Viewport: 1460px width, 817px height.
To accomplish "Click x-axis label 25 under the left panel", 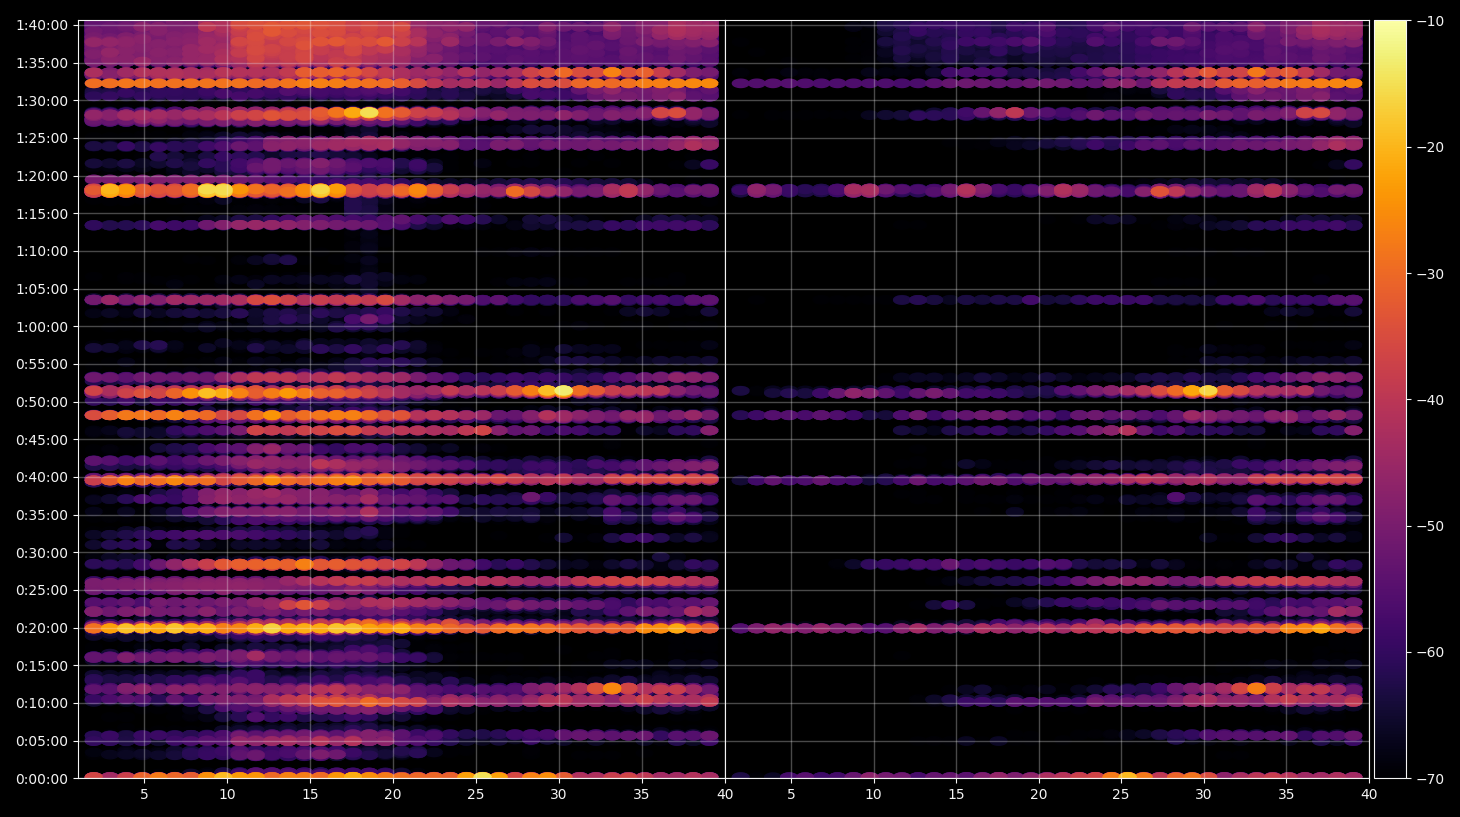I will 476,795.
